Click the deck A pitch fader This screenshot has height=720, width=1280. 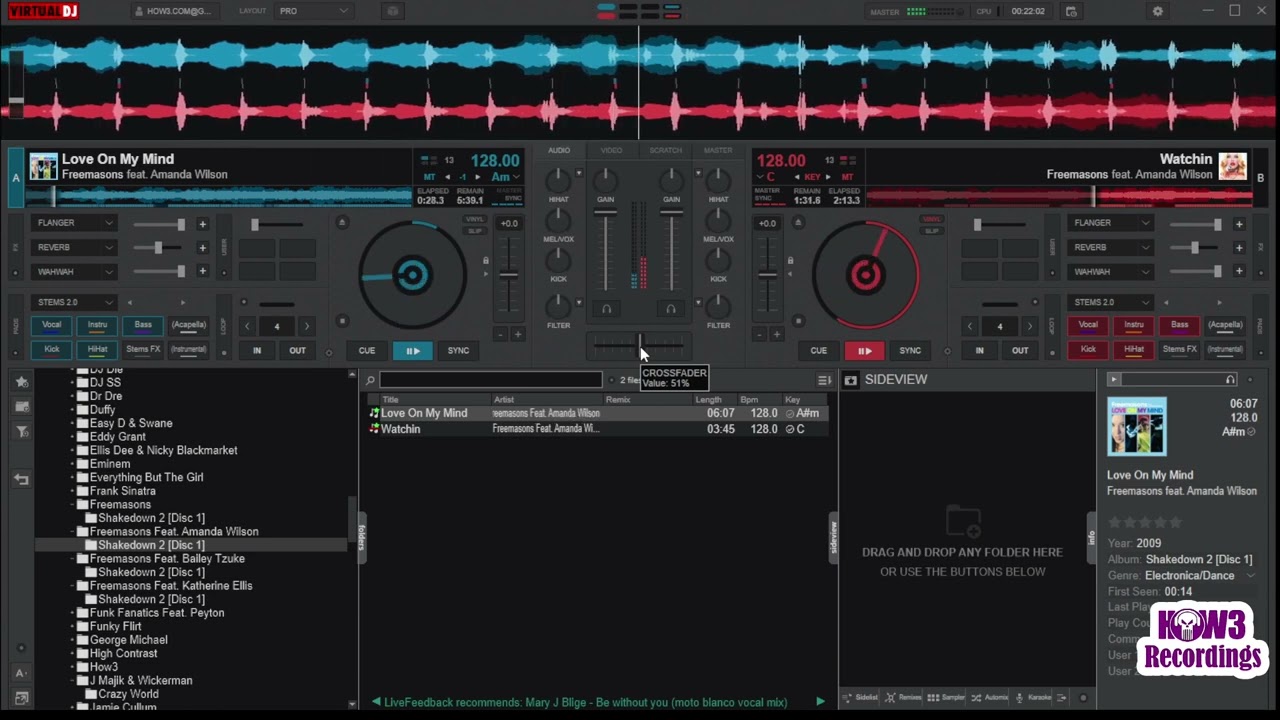[x=510, y=274]
